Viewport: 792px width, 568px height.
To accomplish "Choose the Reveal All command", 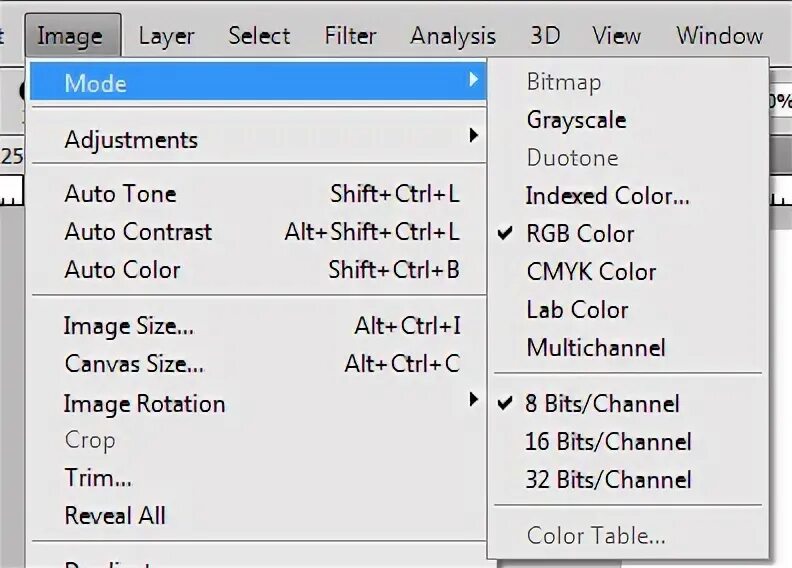I will click(x=115, y=516).
